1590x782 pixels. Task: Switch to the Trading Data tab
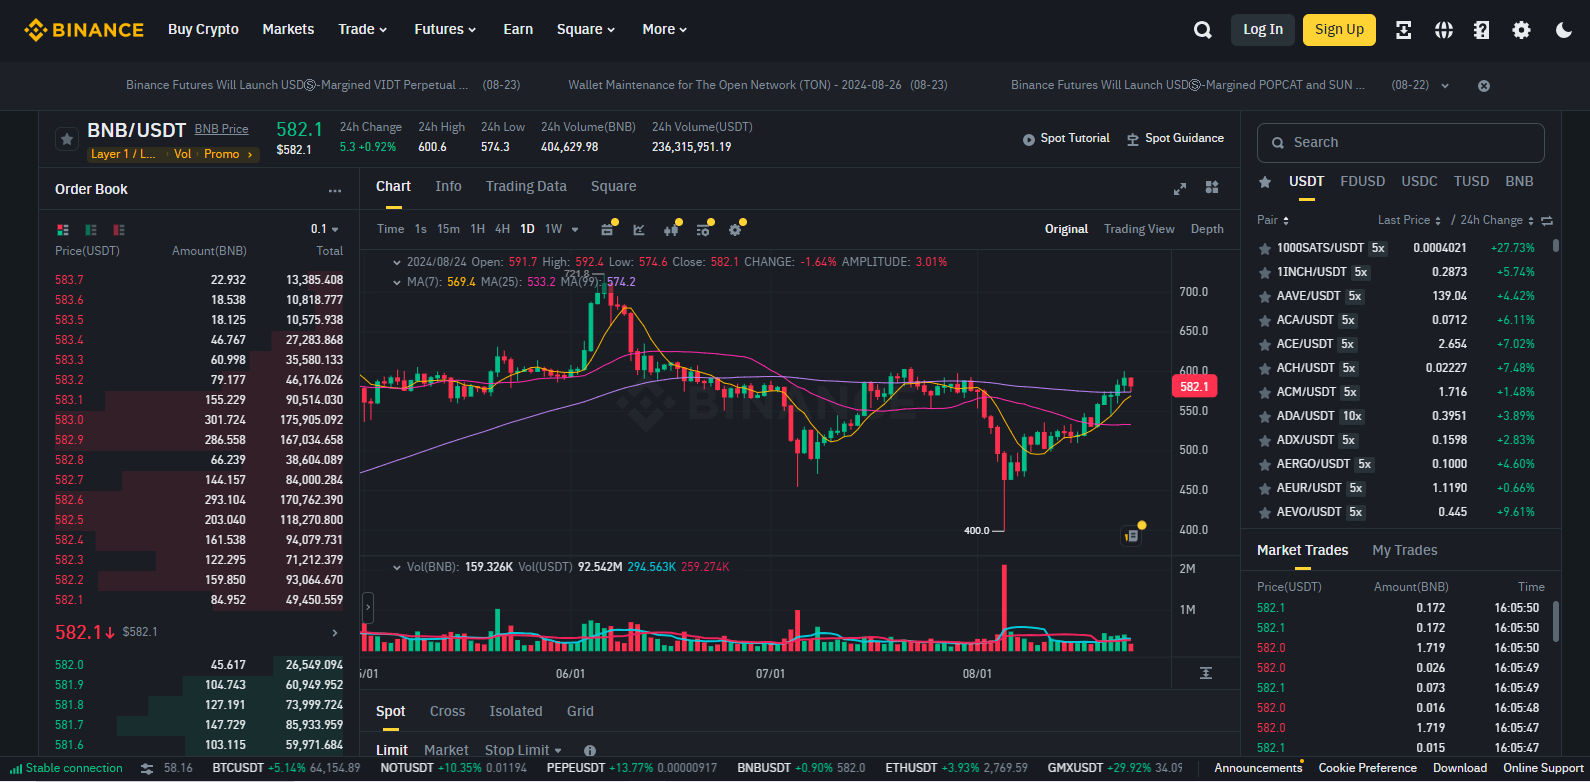(x=526, y=187)
